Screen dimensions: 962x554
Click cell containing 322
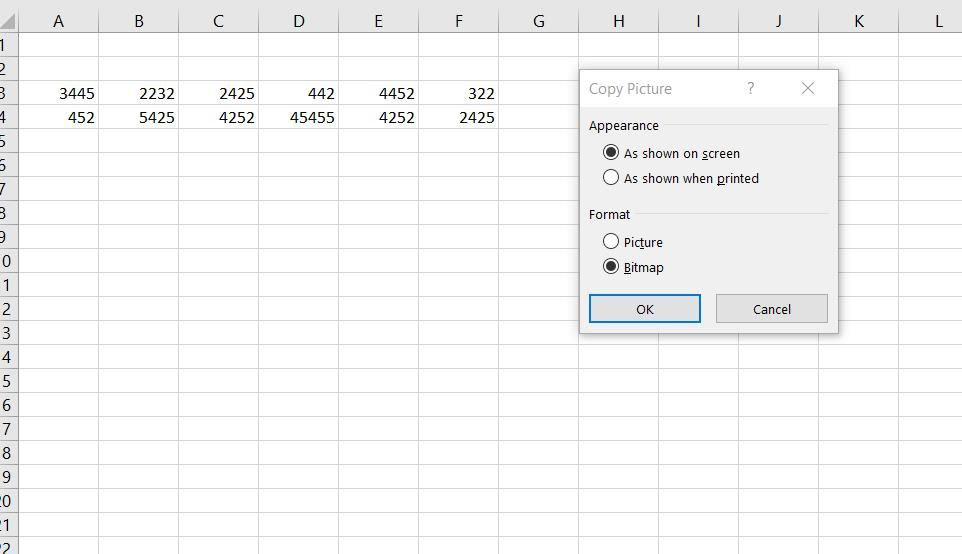[459, 93]
